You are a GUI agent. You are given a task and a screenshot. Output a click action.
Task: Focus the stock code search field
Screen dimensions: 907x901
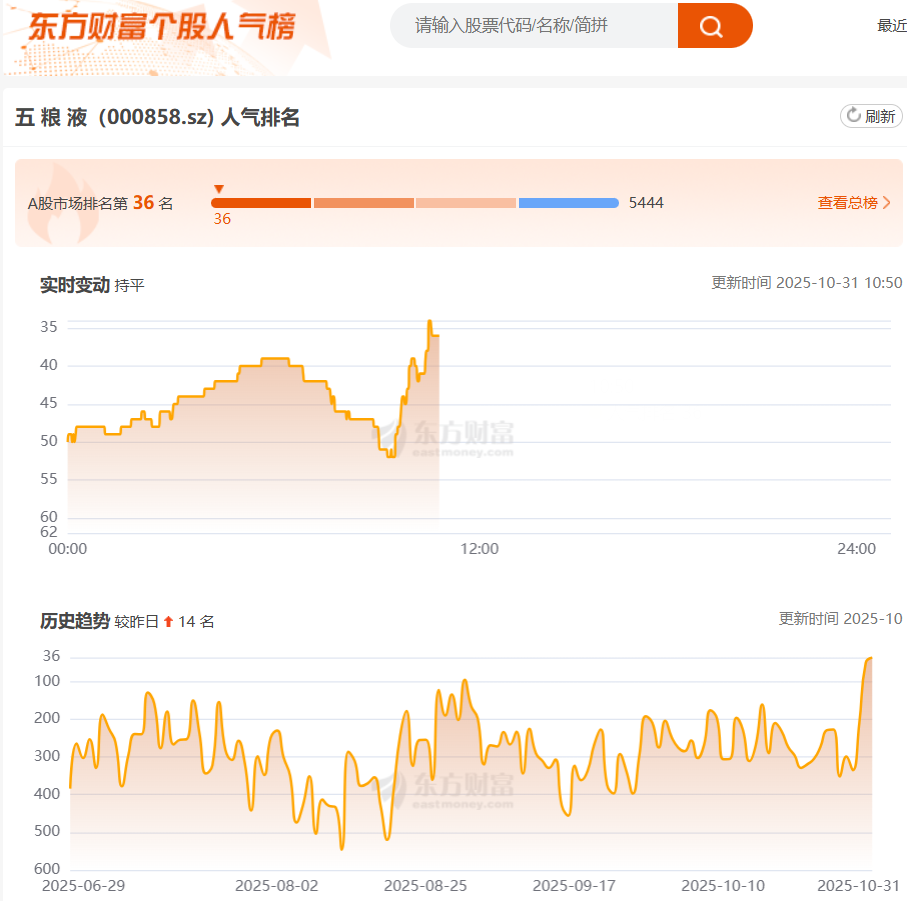pyautogui.click(x=534, y=25)
